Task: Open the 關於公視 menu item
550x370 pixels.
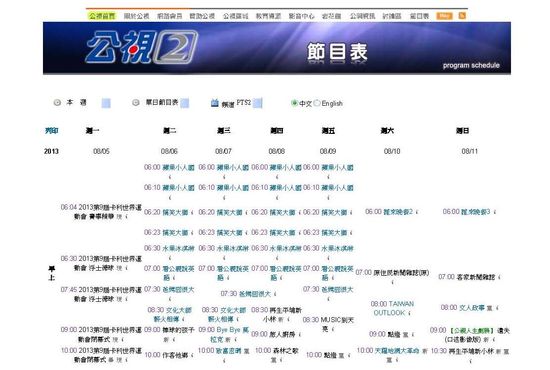Action: [x=136, y=16]
